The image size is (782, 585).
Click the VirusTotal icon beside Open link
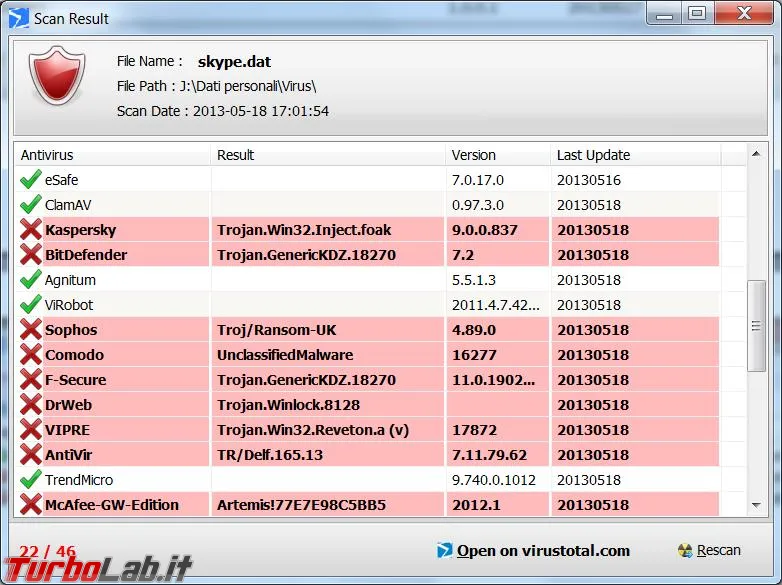444,550
